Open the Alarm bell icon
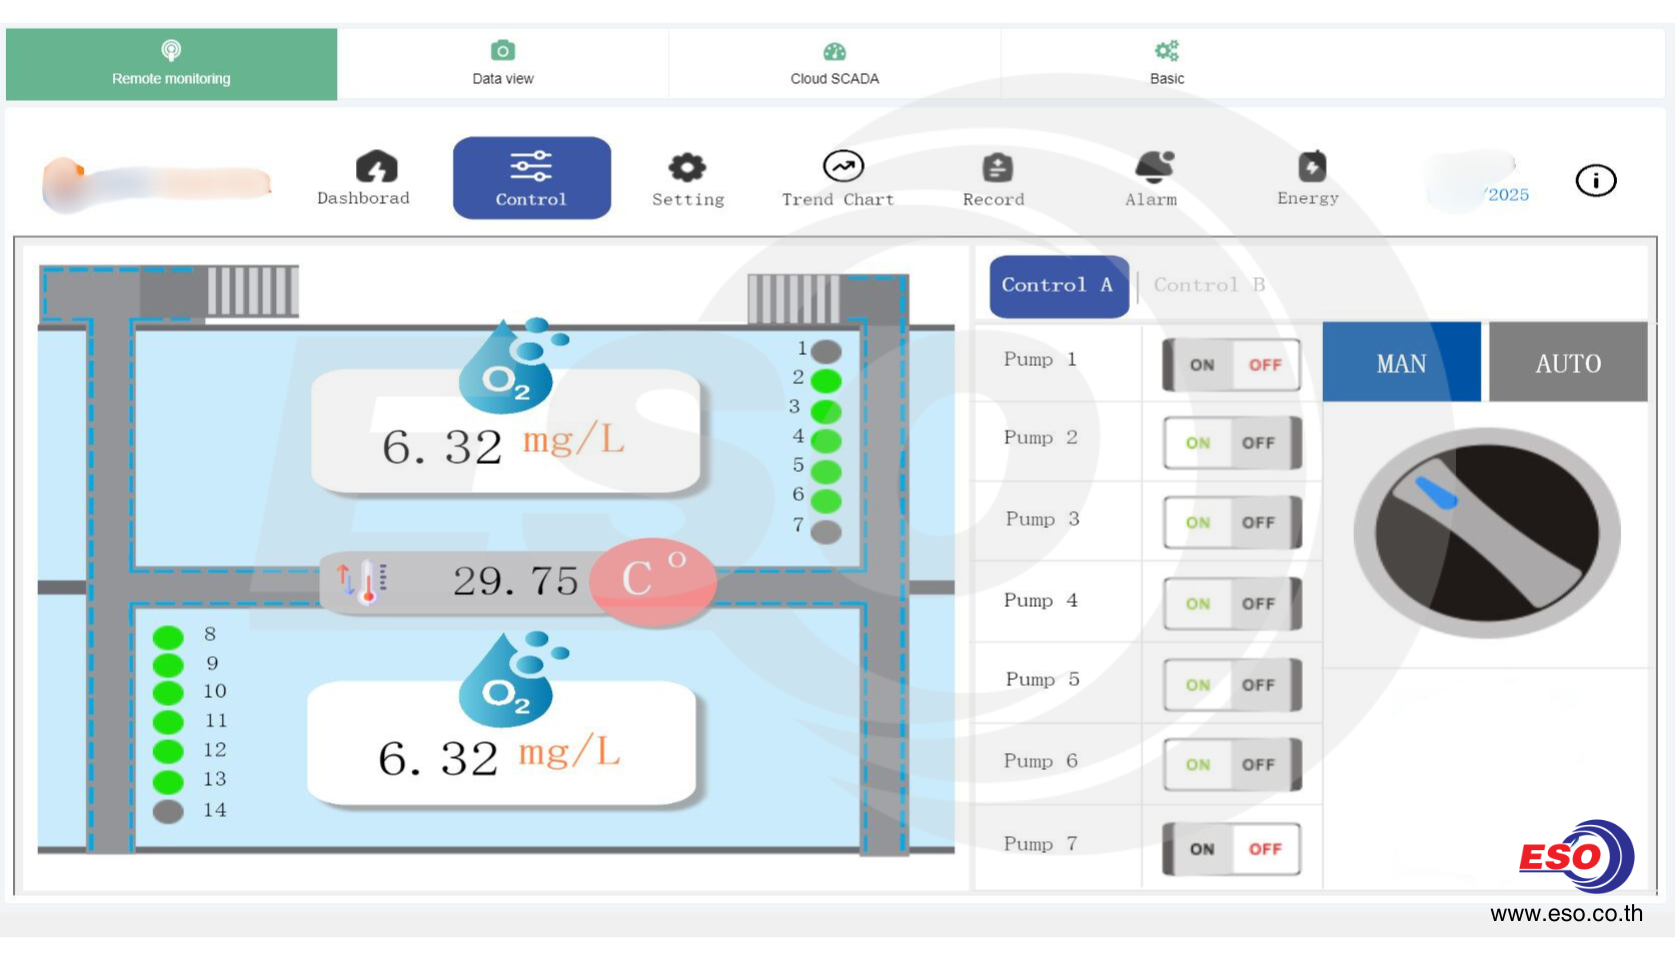Image resolution: width=1675 pixels, height=960 pixels. (x=1153, y=166)
